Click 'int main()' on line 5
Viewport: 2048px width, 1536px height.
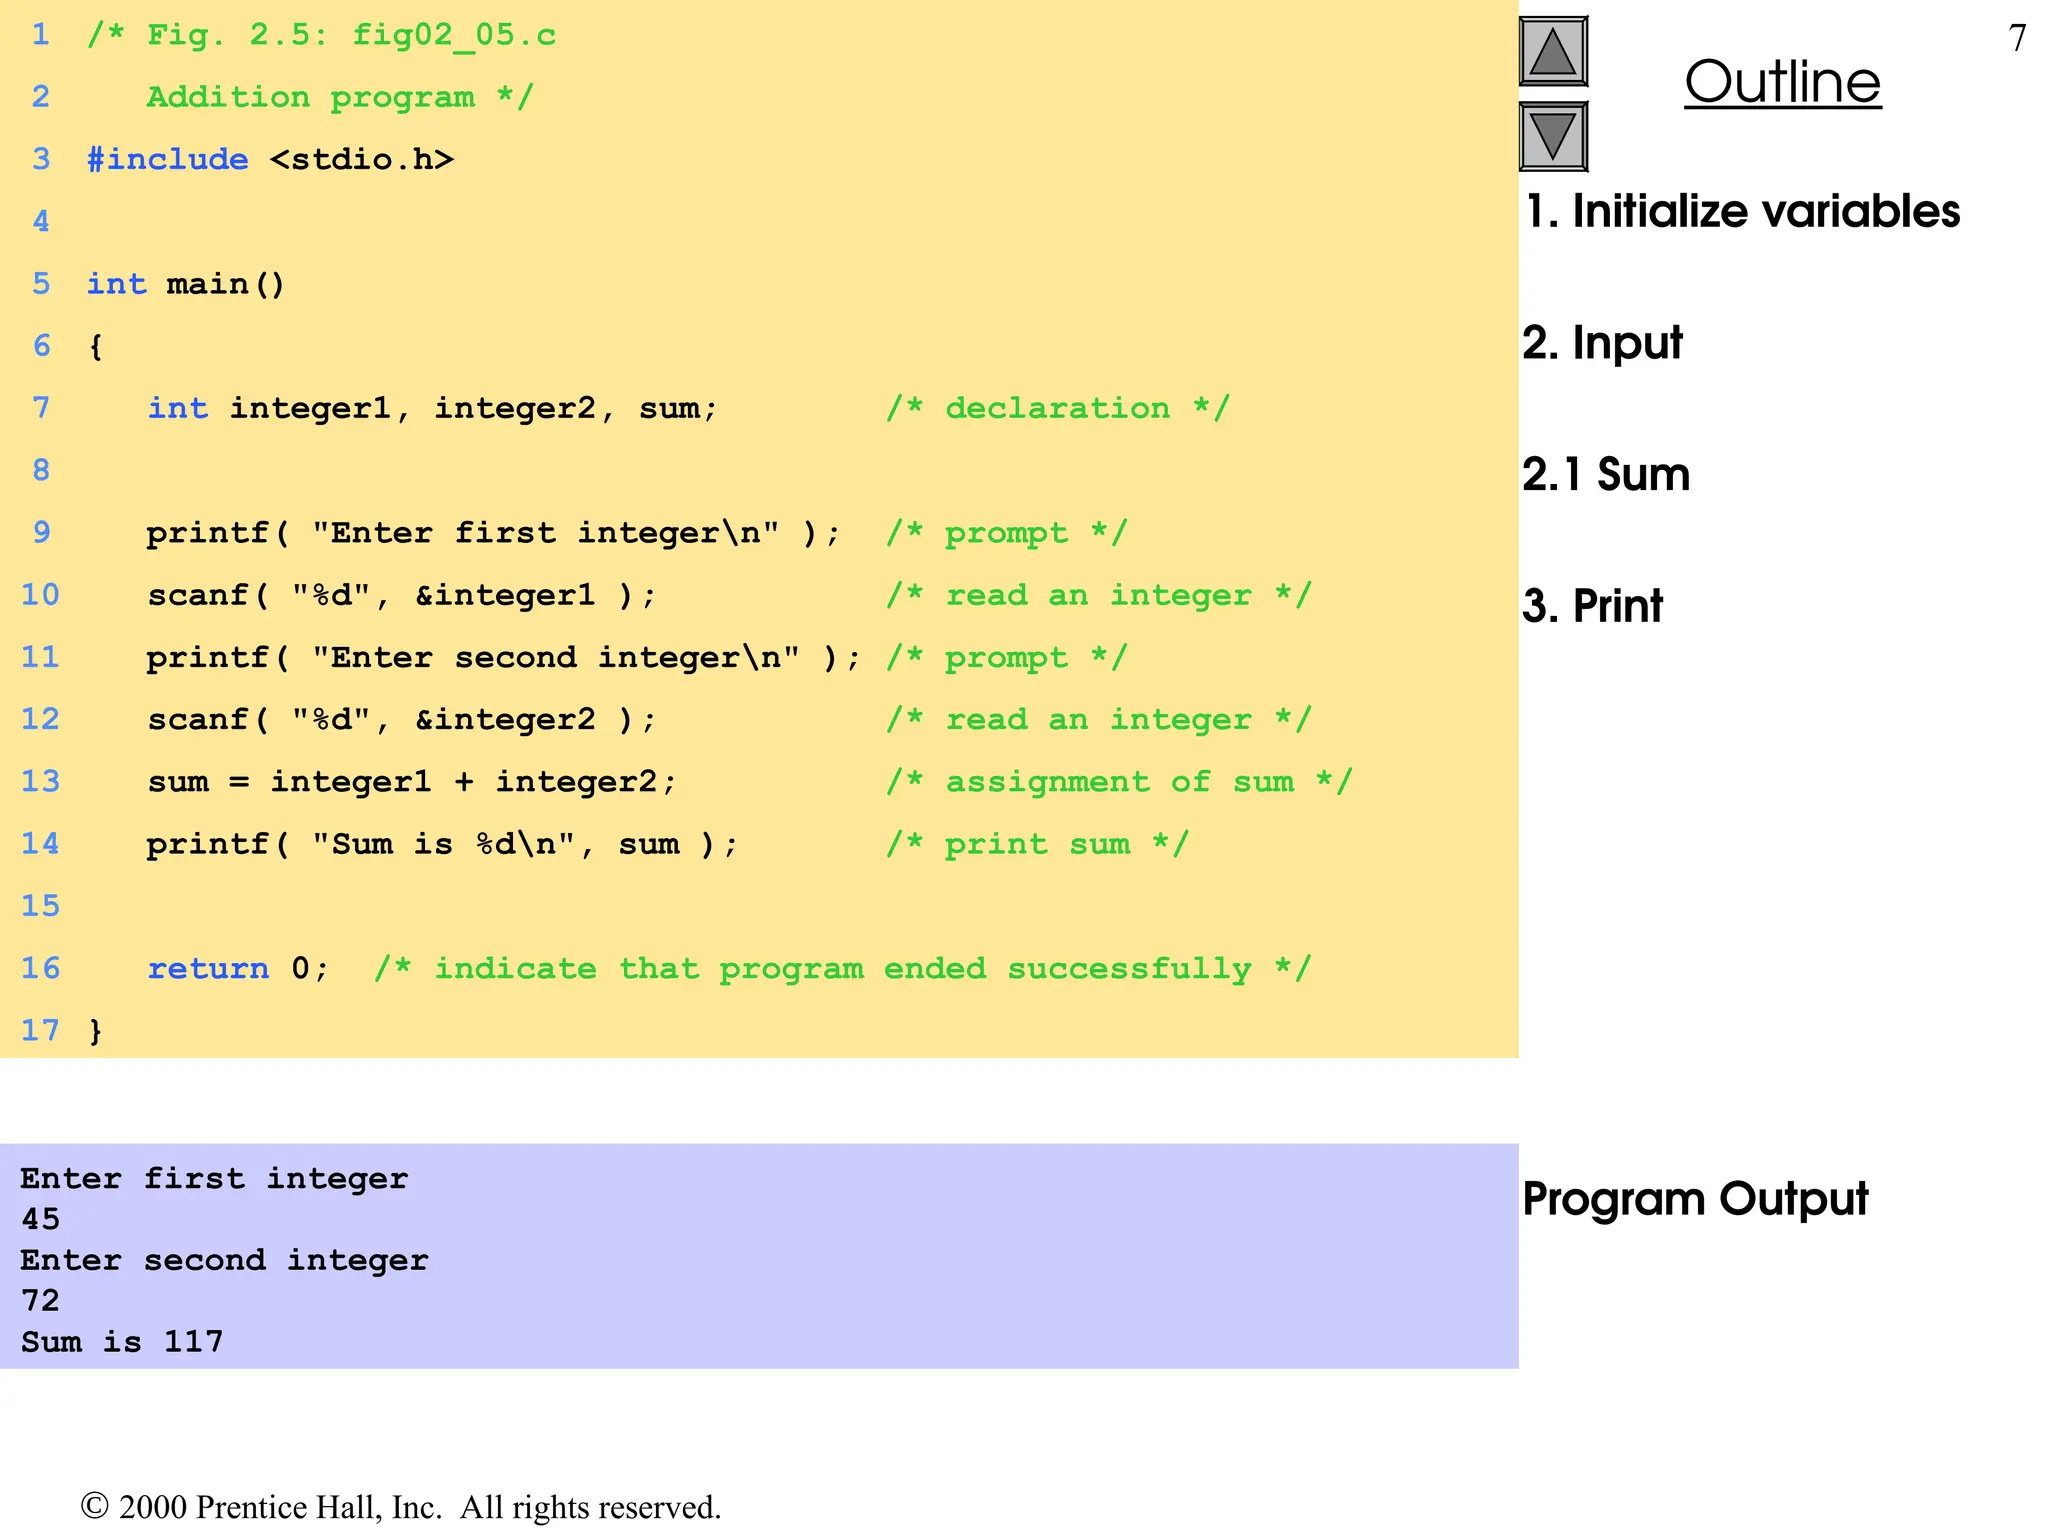coord(186,284)
